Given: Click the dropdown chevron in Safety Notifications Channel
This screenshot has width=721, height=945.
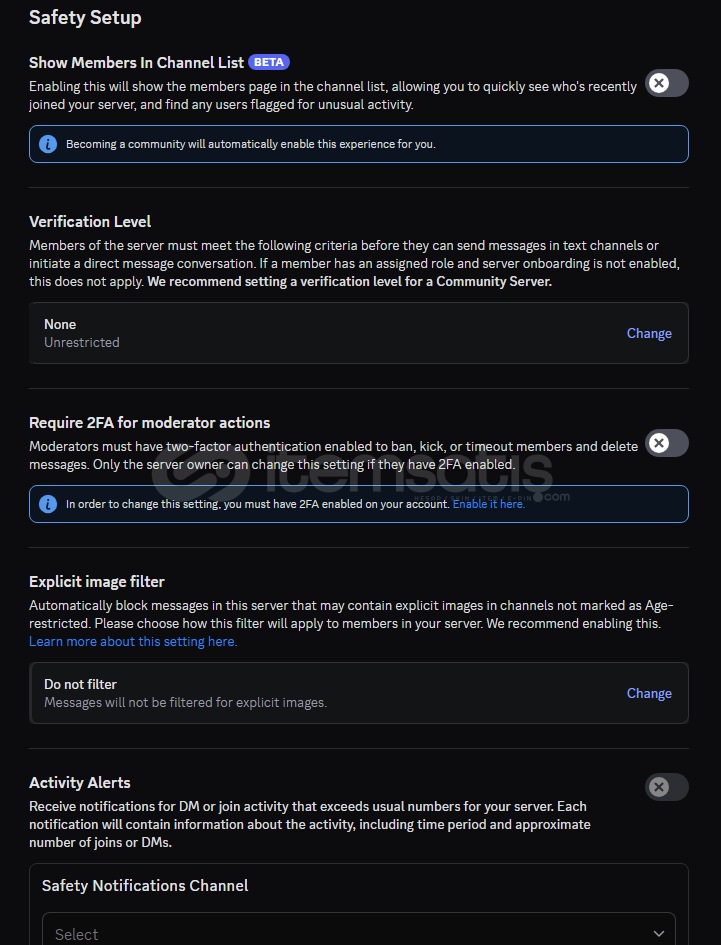Looking at the screenshot, I should [x=658, y=934].
